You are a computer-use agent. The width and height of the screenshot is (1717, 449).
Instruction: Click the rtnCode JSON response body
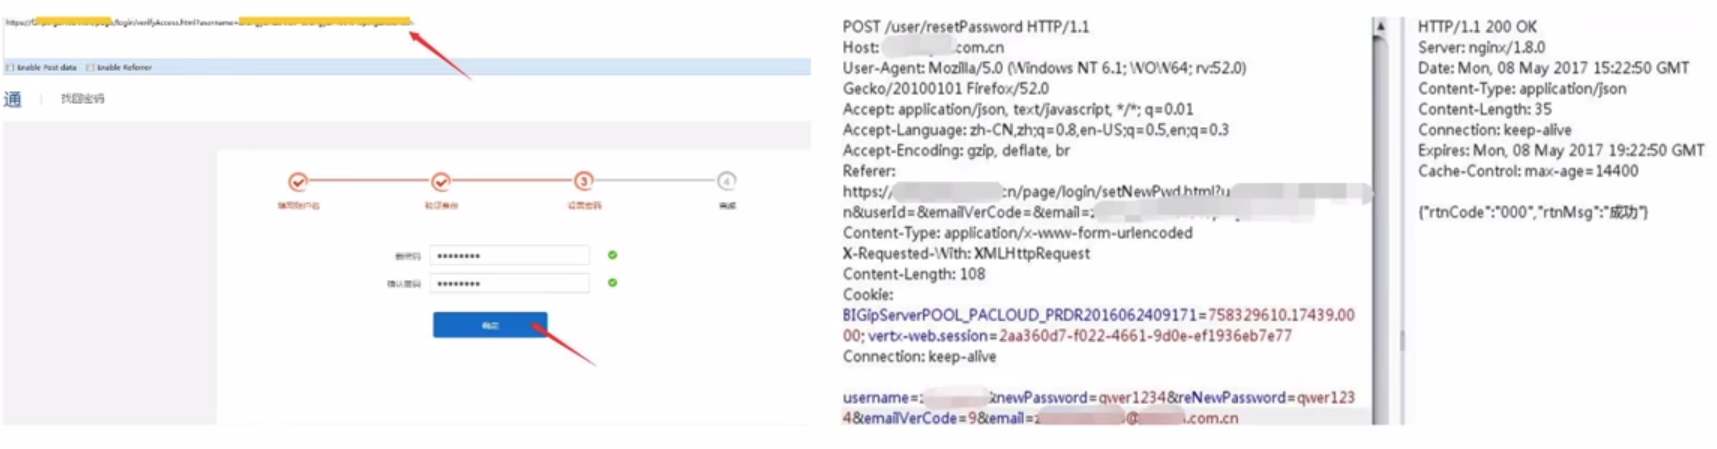1533,212
